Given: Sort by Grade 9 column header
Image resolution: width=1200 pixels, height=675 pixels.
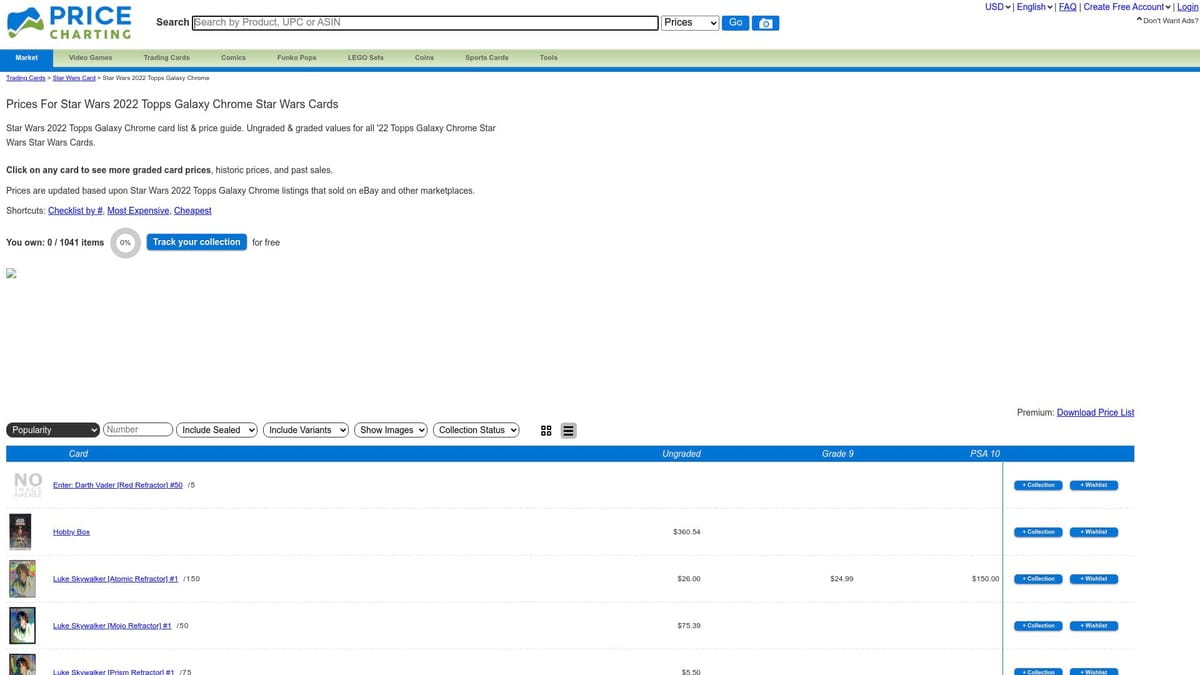Looking at the screenshot, I should pos(838,454).
